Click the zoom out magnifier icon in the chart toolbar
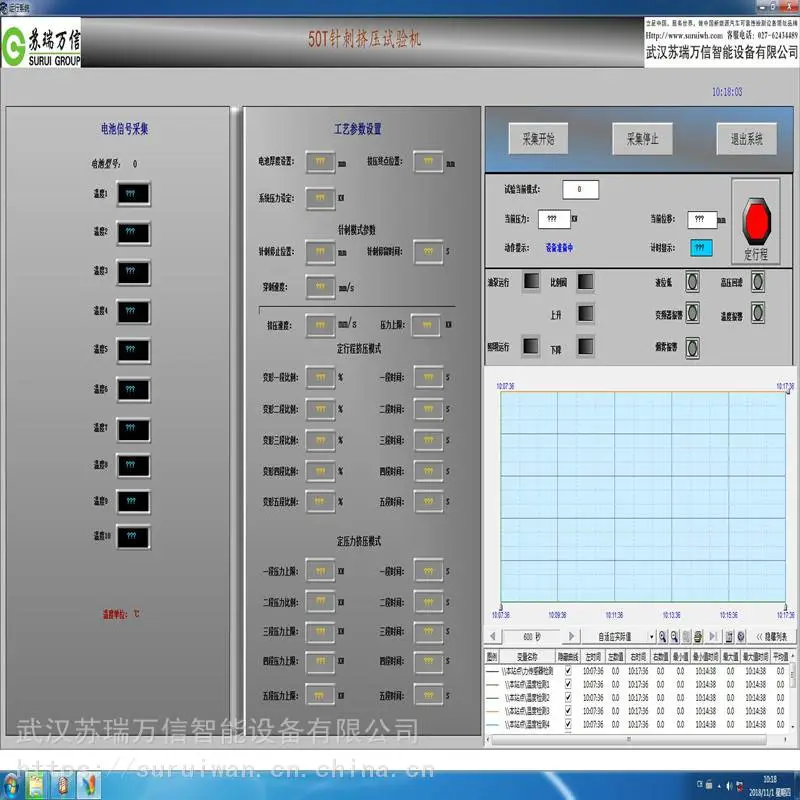 674,636
